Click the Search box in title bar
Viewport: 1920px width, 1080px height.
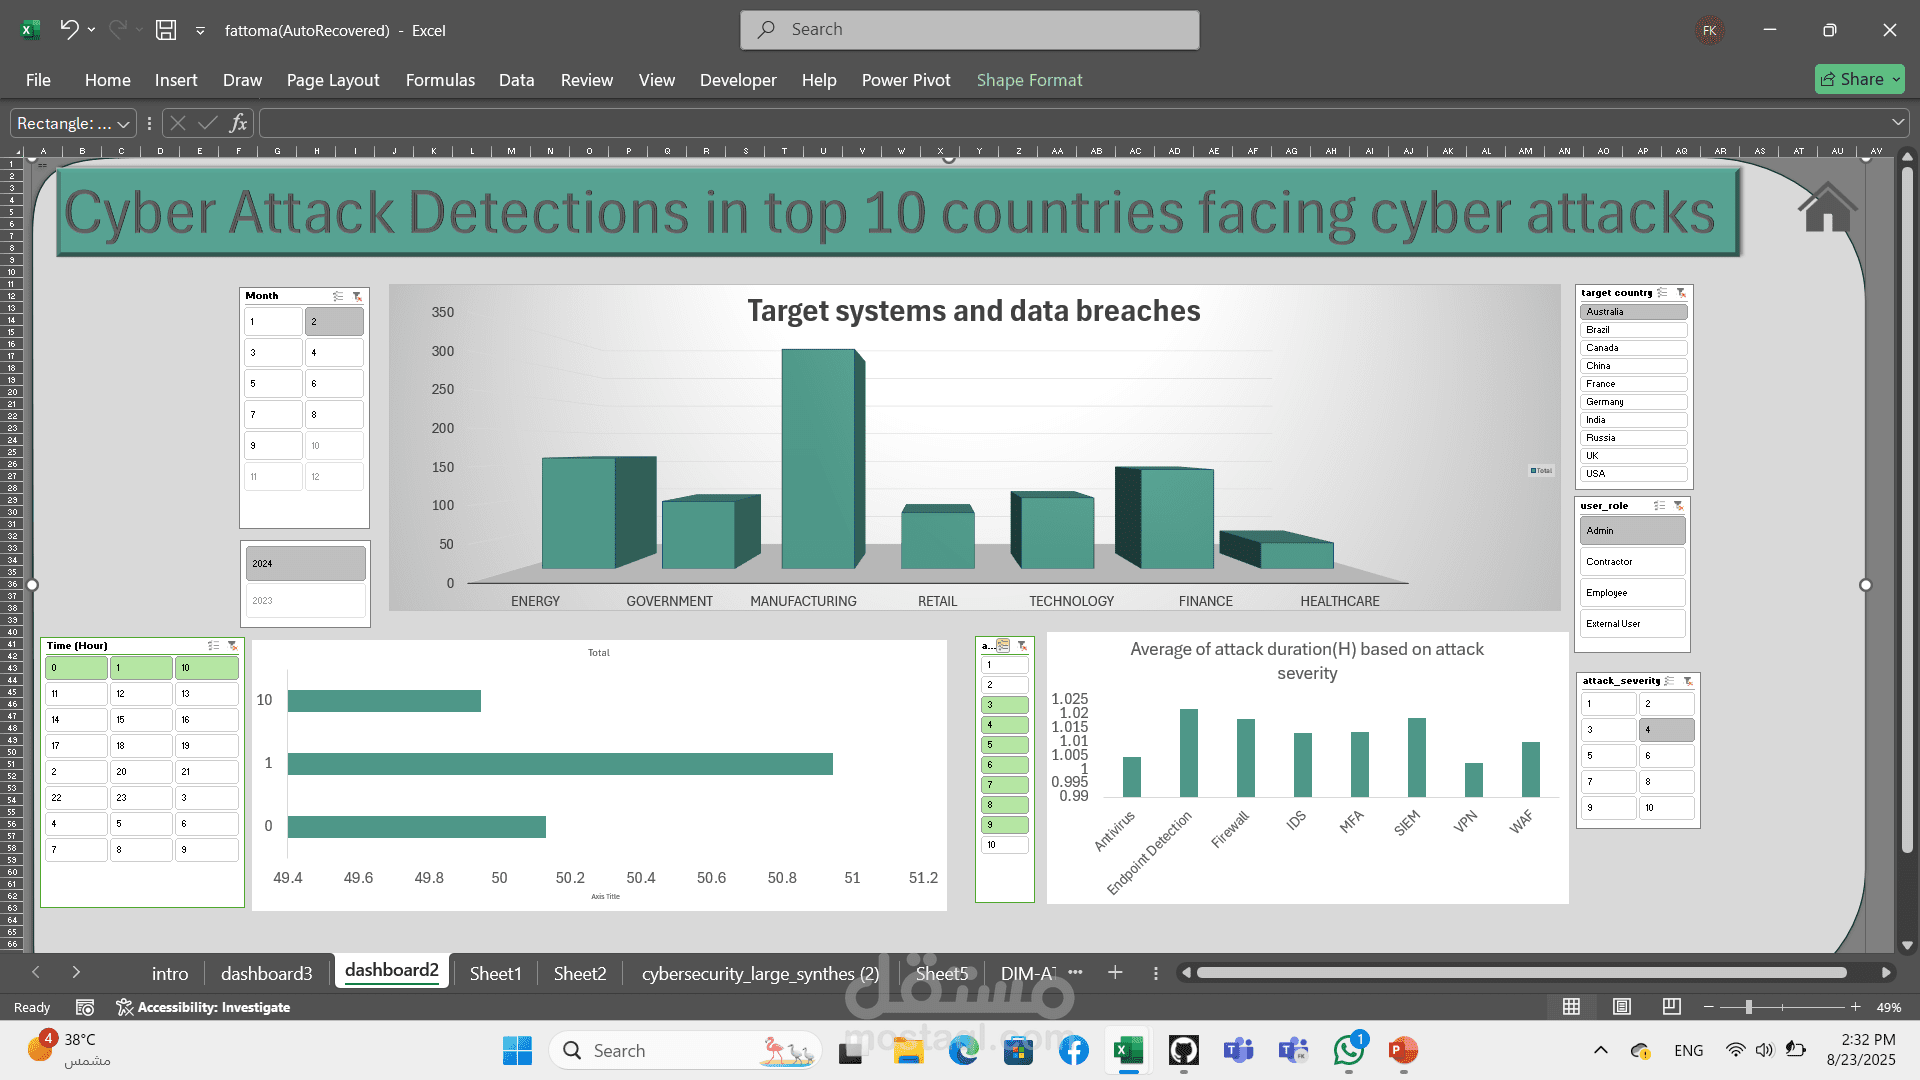pos(969,30)
